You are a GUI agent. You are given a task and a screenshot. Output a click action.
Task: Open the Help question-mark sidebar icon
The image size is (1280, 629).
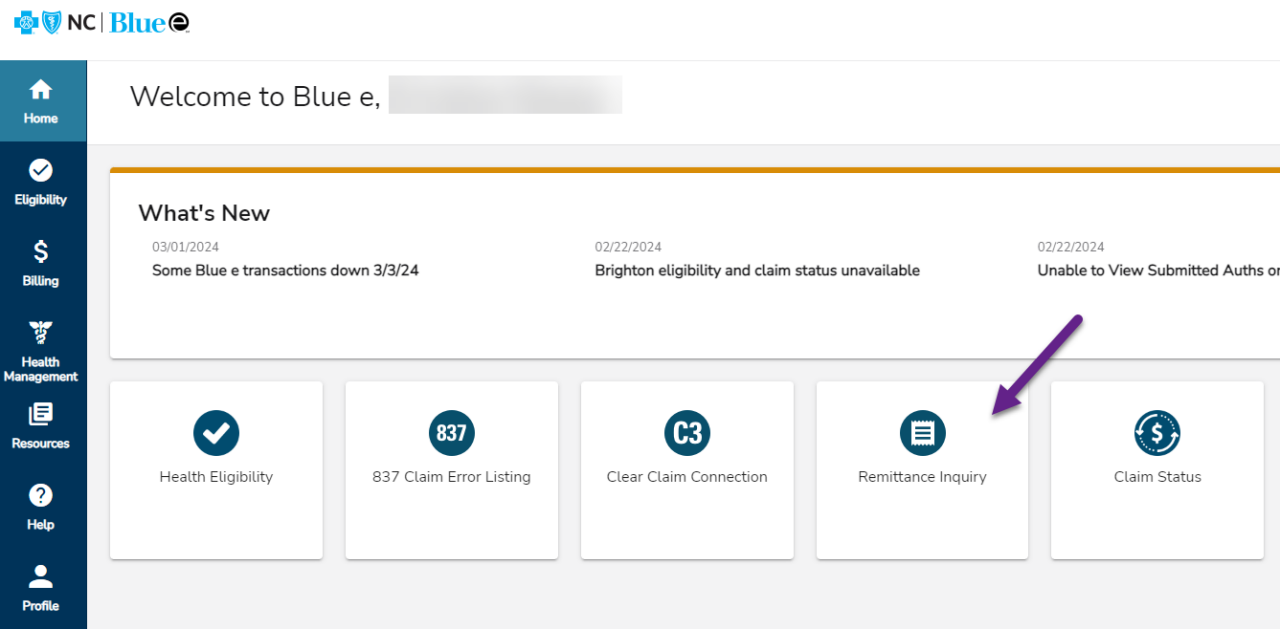click(41, 495)
